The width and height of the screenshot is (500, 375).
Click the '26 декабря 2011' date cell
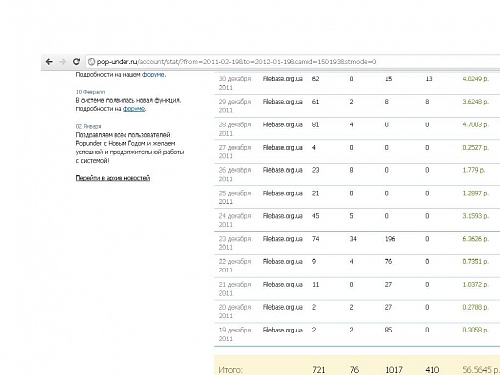point(235,174)
